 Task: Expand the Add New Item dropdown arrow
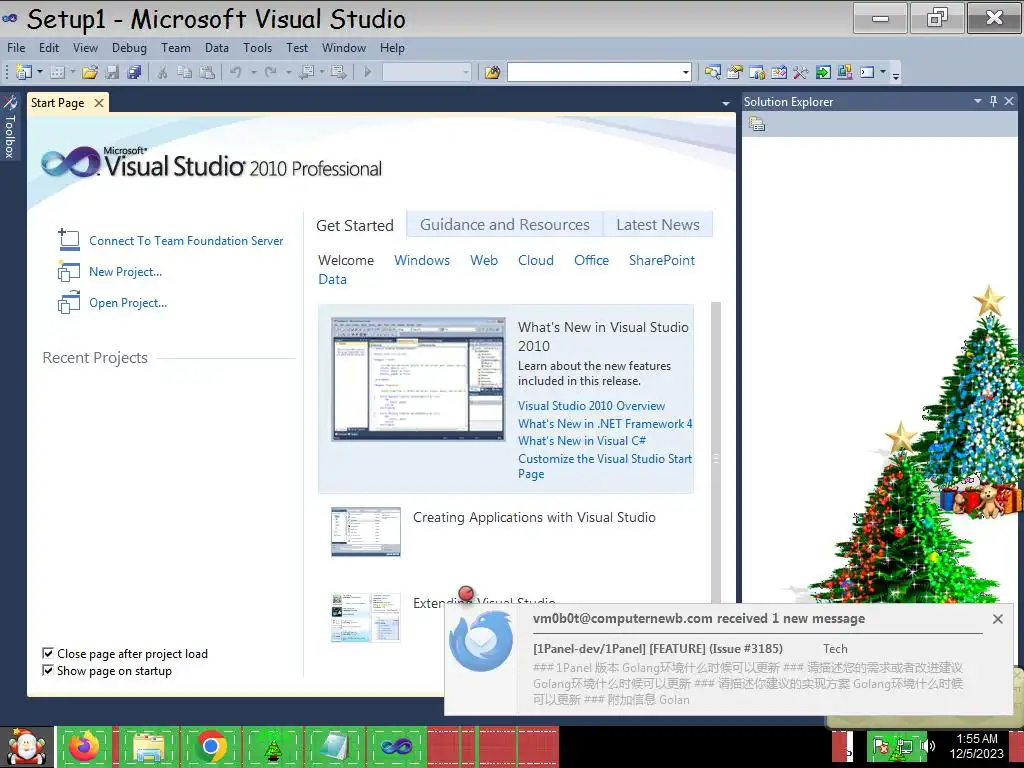point(72,72)
